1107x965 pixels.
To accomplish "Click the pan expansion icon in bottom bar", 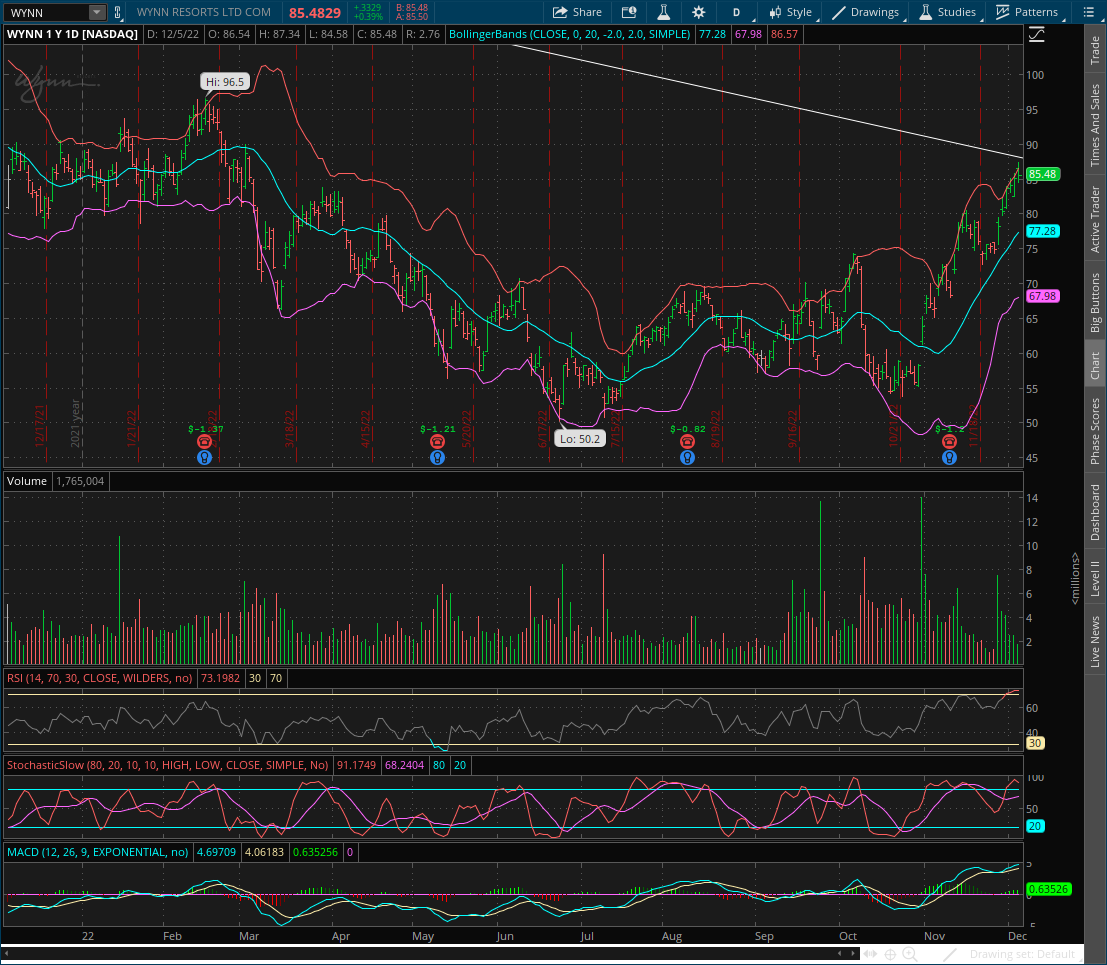I will (870, 954).
